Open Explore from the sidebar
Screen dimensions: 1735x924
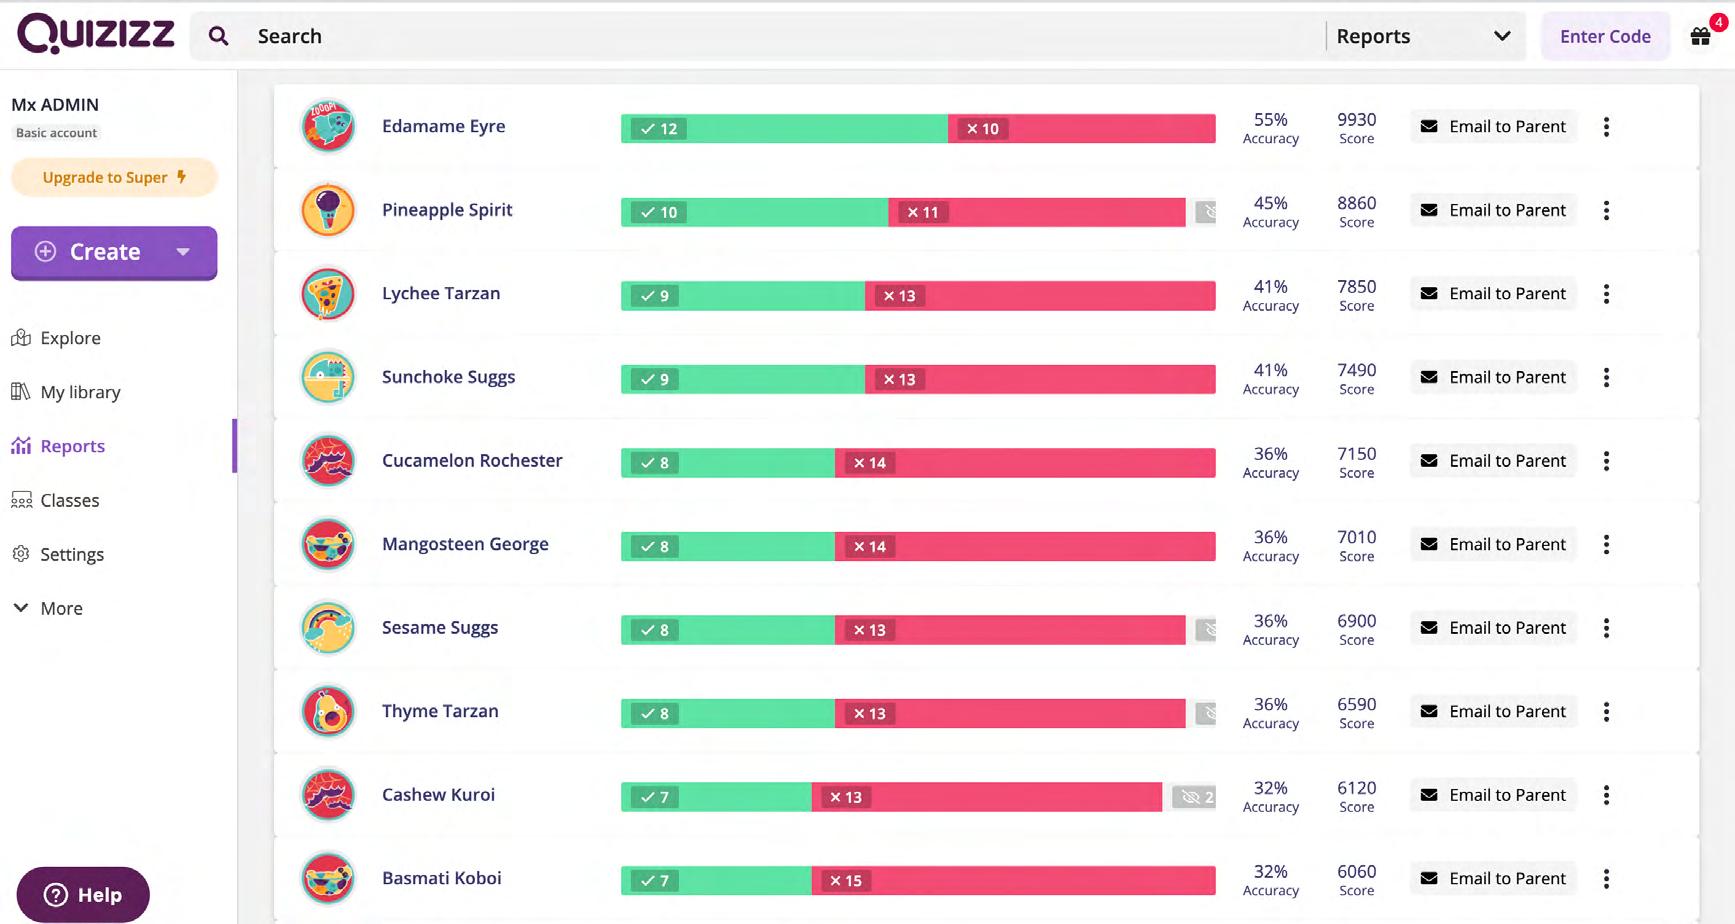point(70,338)
